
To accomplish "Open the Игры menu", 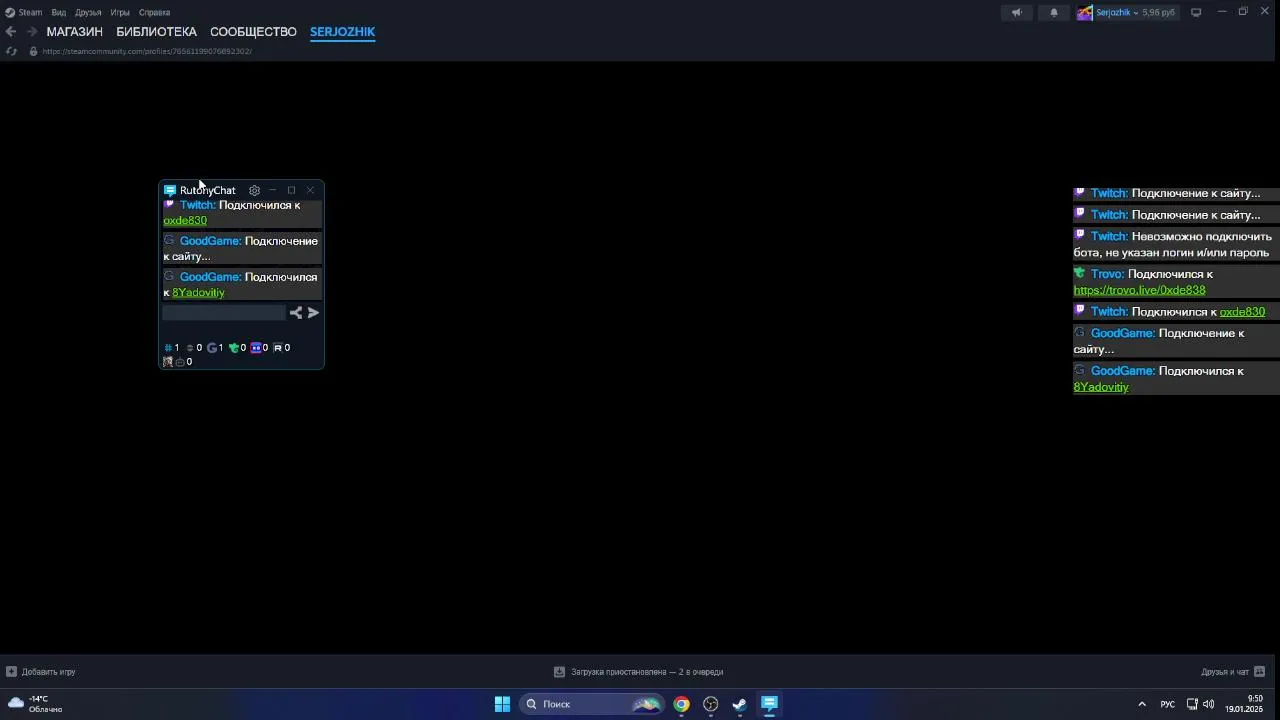I will click(x=120, y=13).
